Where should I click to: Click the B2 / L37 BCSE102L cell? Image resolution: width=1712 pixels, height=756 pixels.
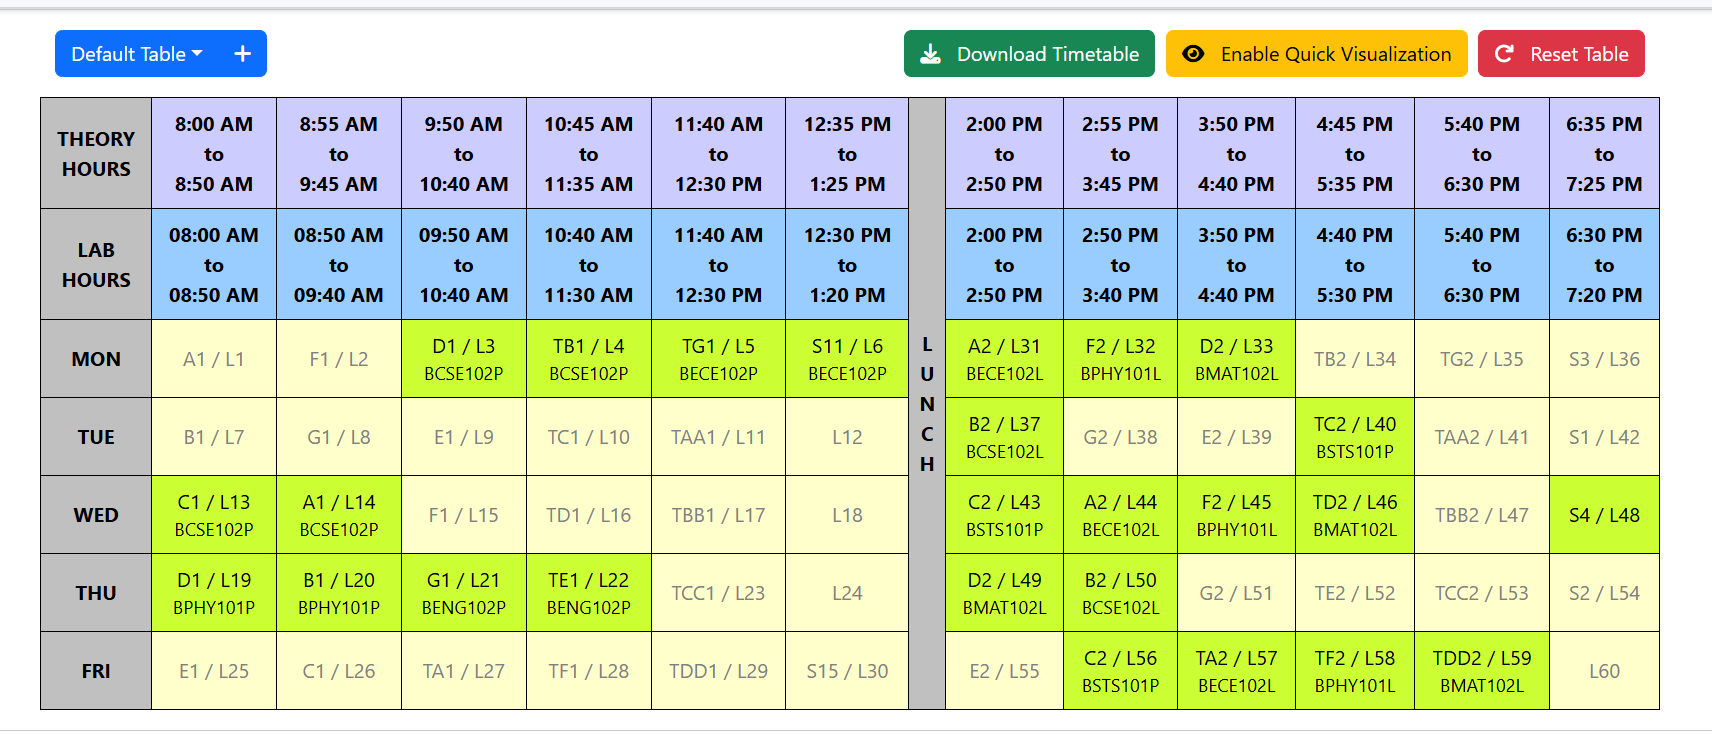pyautogui.click(x=1004, y=437)
